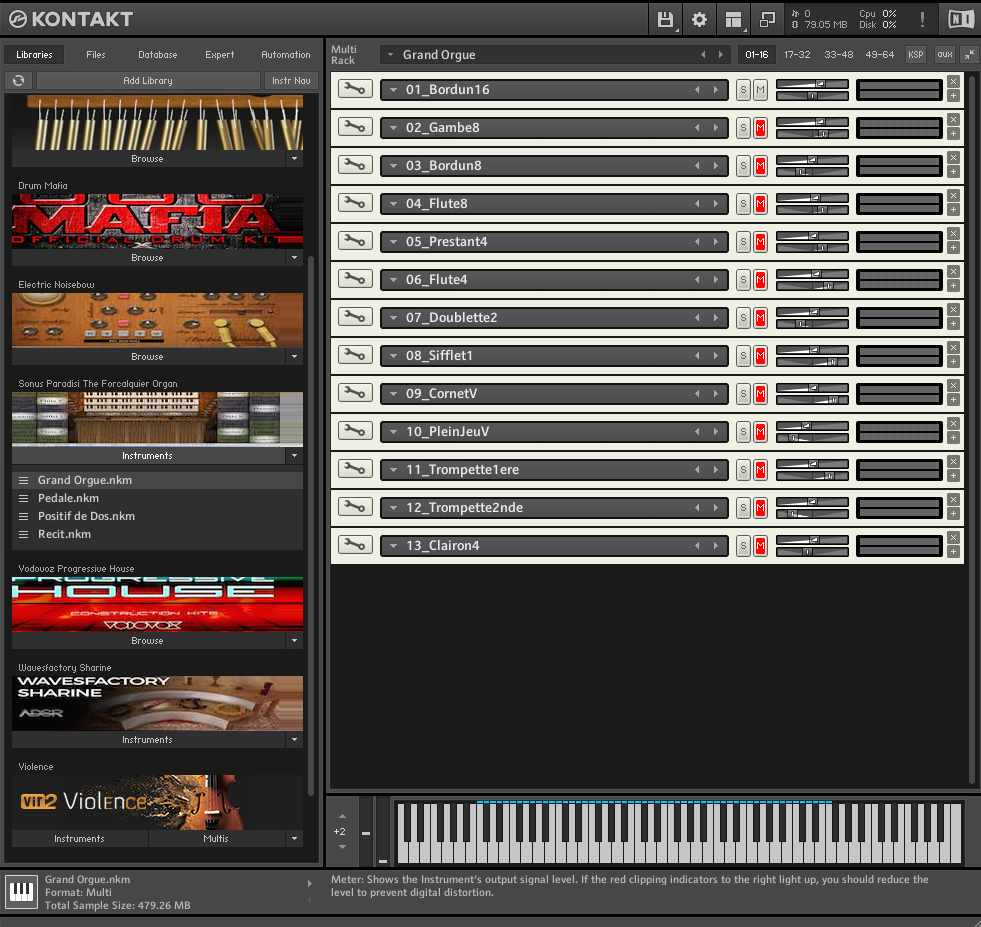
Task: Open 07_Doublette2 instrument name dropdown
Action: (x=394, y=318)
